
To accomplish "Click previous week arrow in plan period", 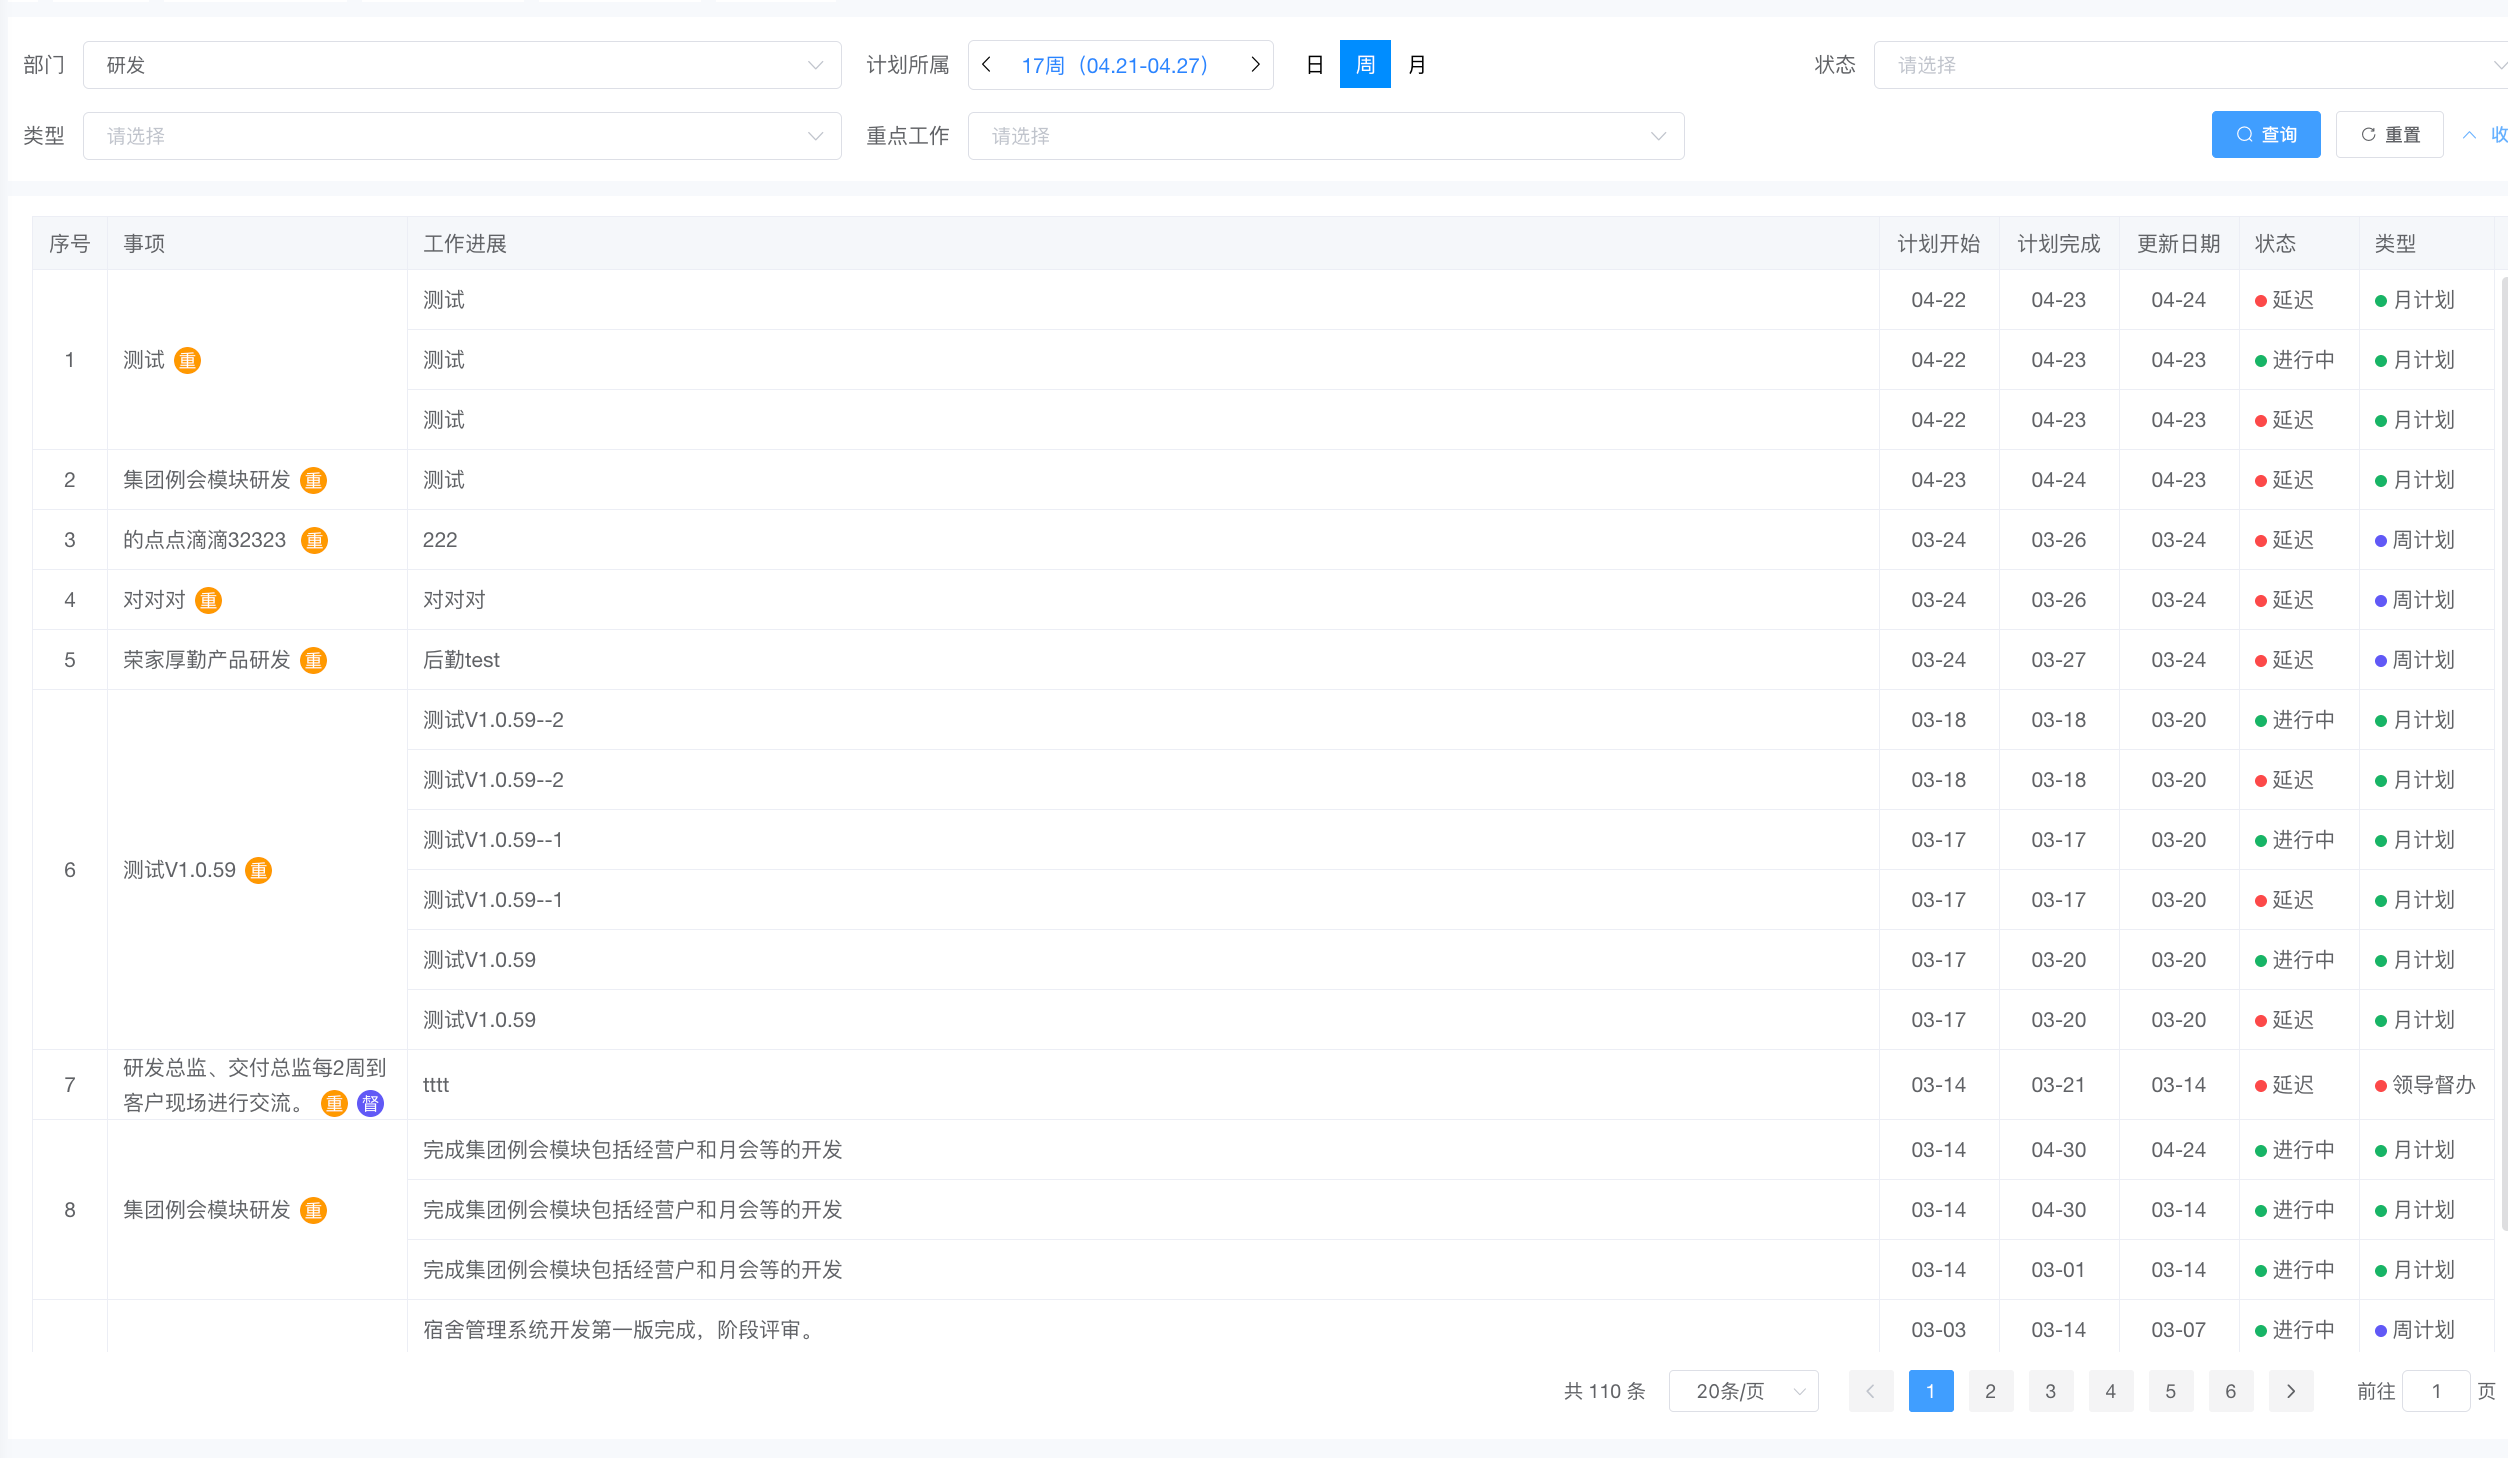I will pos(987,65).
